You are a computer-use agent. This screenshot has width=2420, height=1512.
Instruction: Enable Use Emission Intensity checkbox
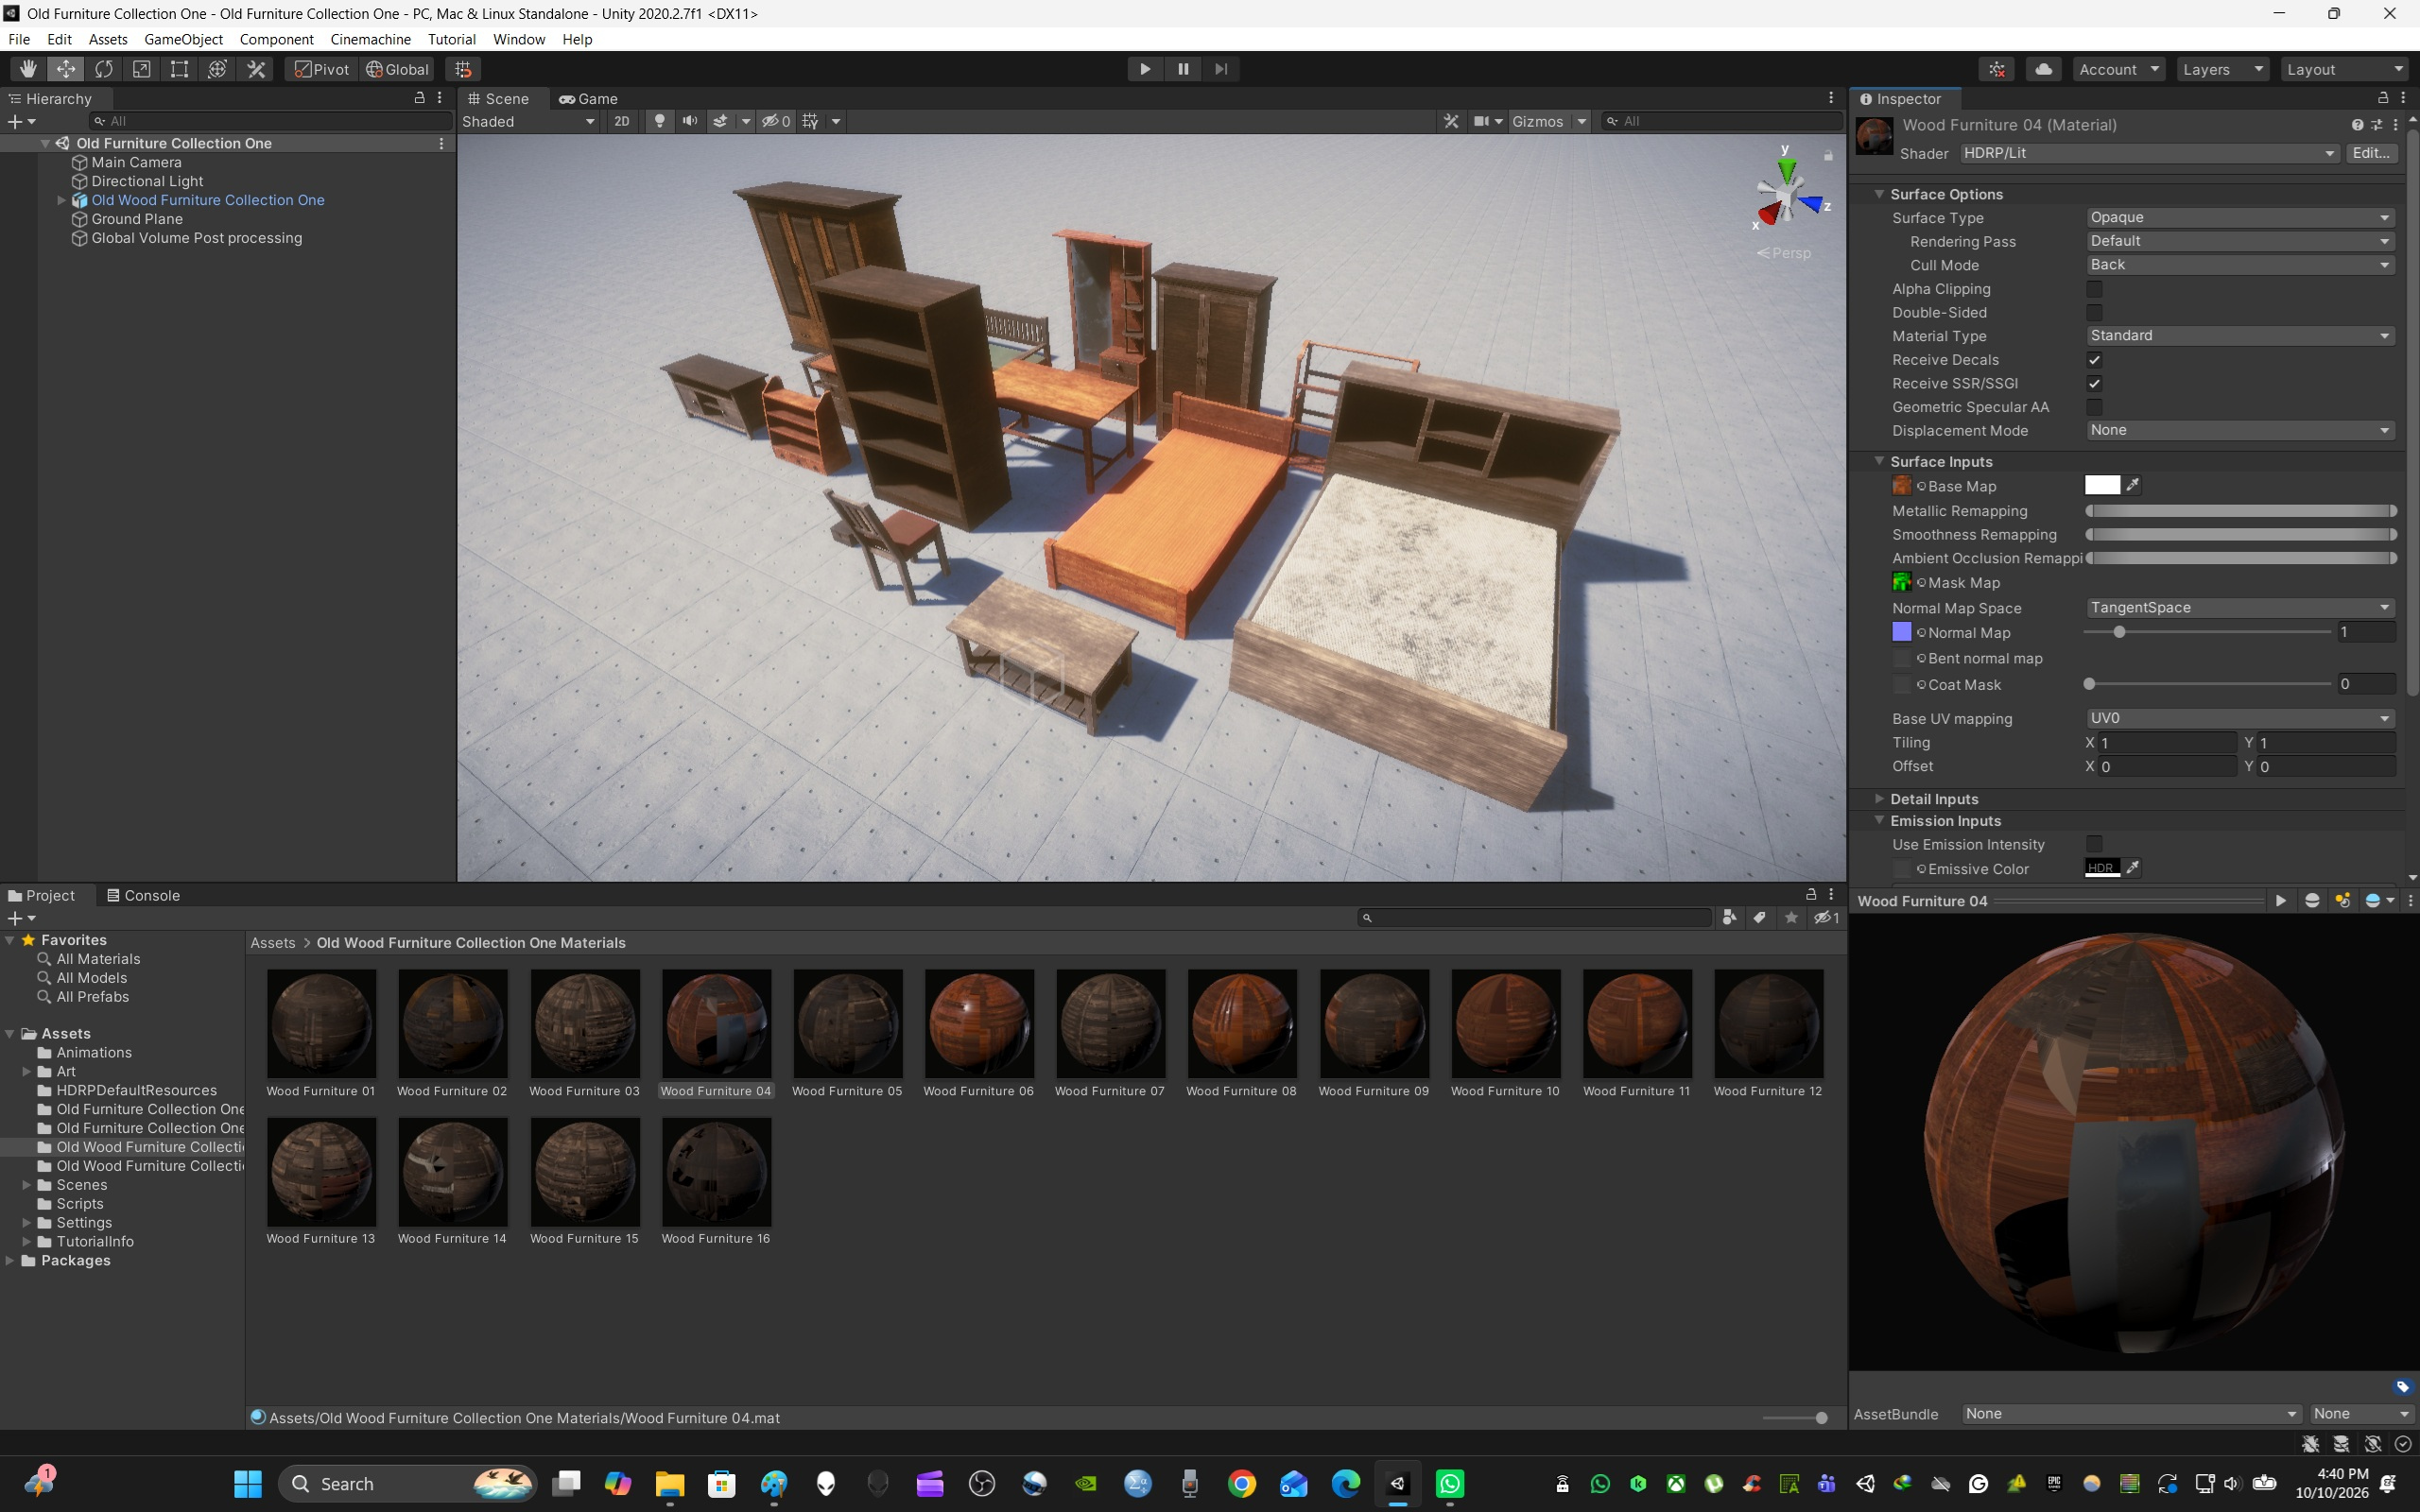tap(2094, 845)
